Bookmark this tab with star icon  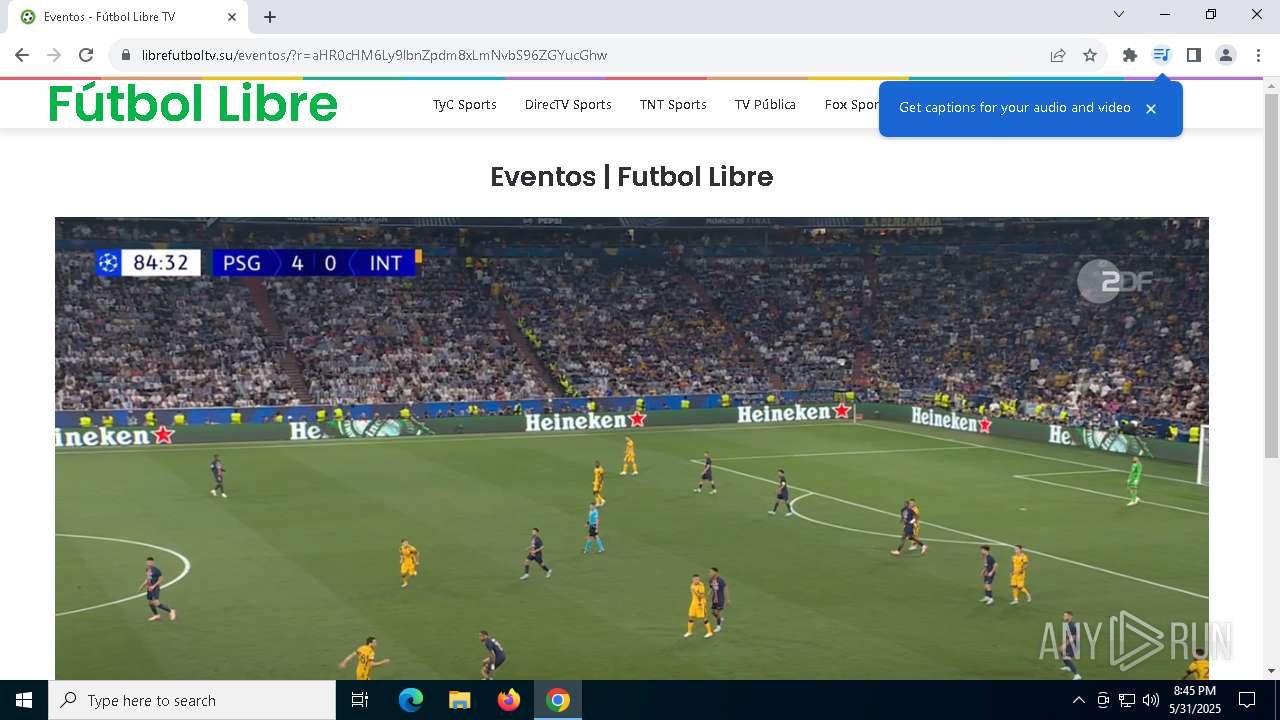click(x=1090, y=55)
